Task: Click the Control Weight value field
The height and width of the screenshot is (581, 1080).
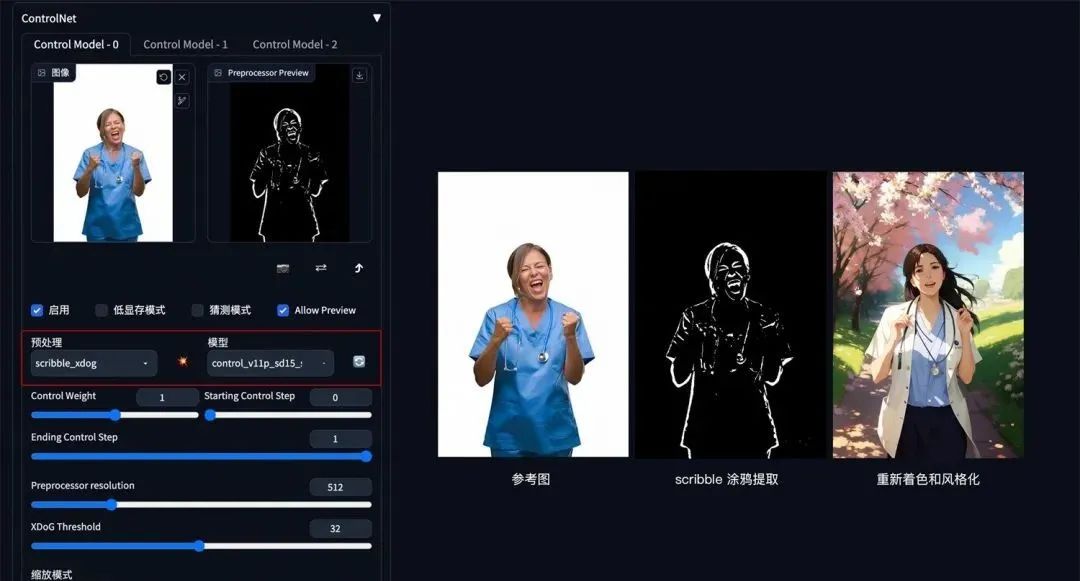Action: 167,397
